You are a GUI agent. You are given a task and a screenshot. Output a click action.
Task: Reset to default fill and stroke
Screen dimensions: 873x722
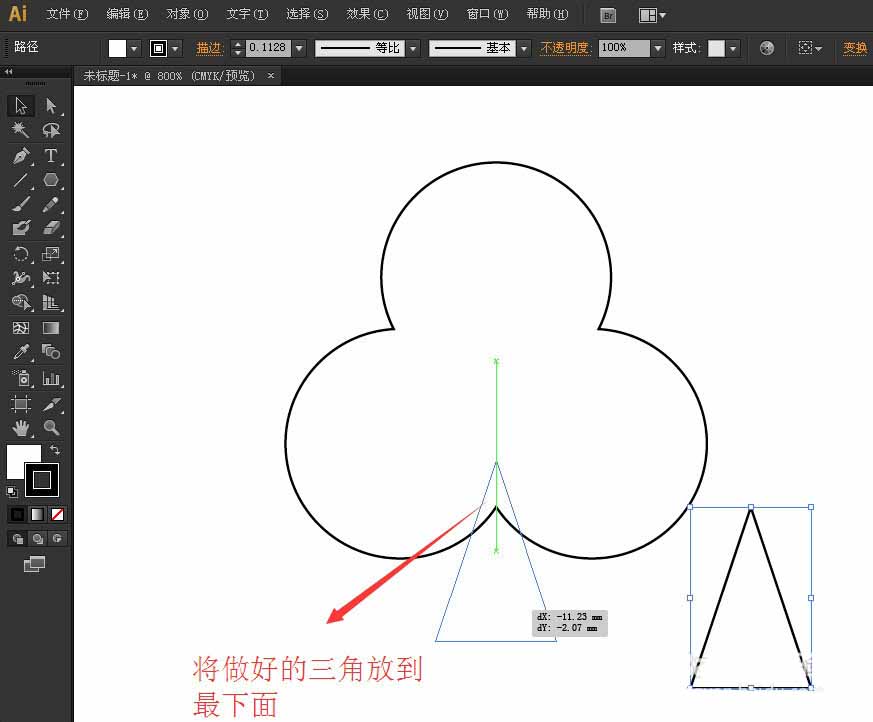pyautogui.click(x=12, y=492)
